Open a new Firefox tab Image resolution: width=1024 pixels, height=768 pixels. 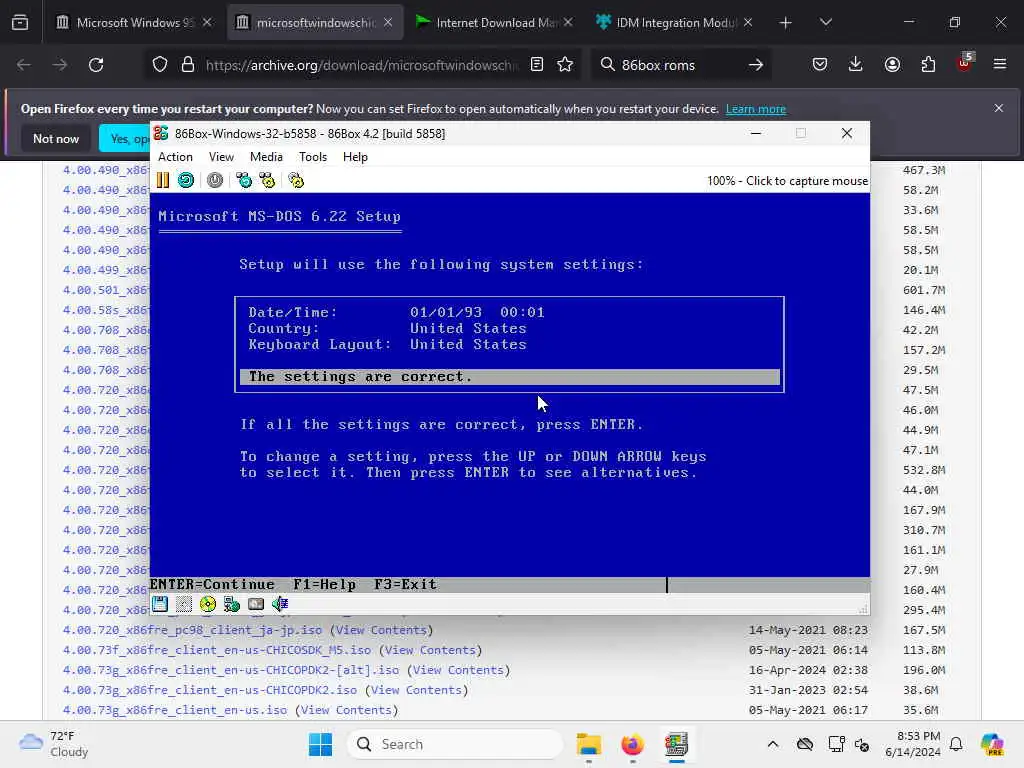786,23
